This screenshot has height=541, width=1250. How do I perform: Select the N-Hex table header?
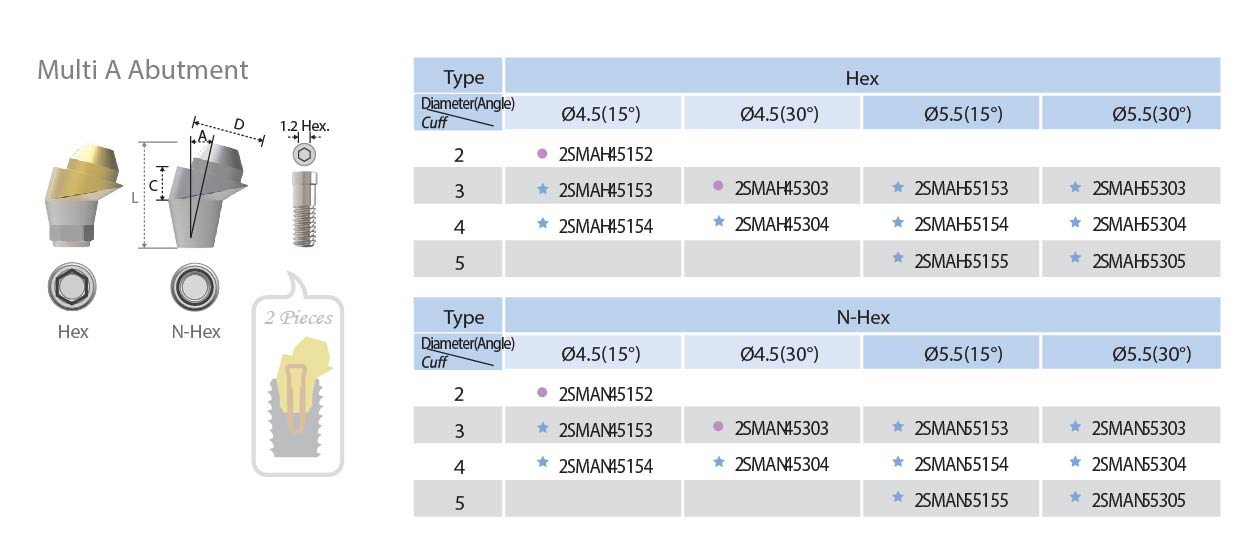point(862,317)
